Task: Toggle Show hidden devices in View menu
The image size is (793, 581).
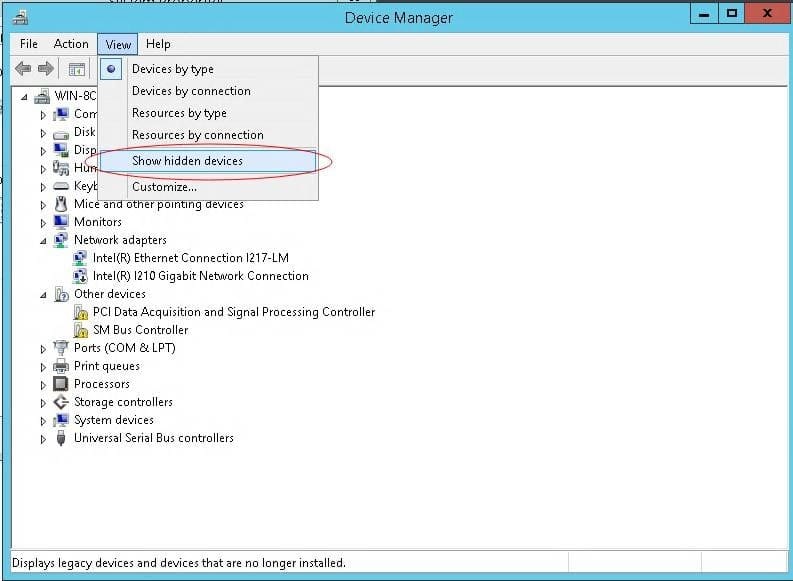Action: click(x=187, y=160)
